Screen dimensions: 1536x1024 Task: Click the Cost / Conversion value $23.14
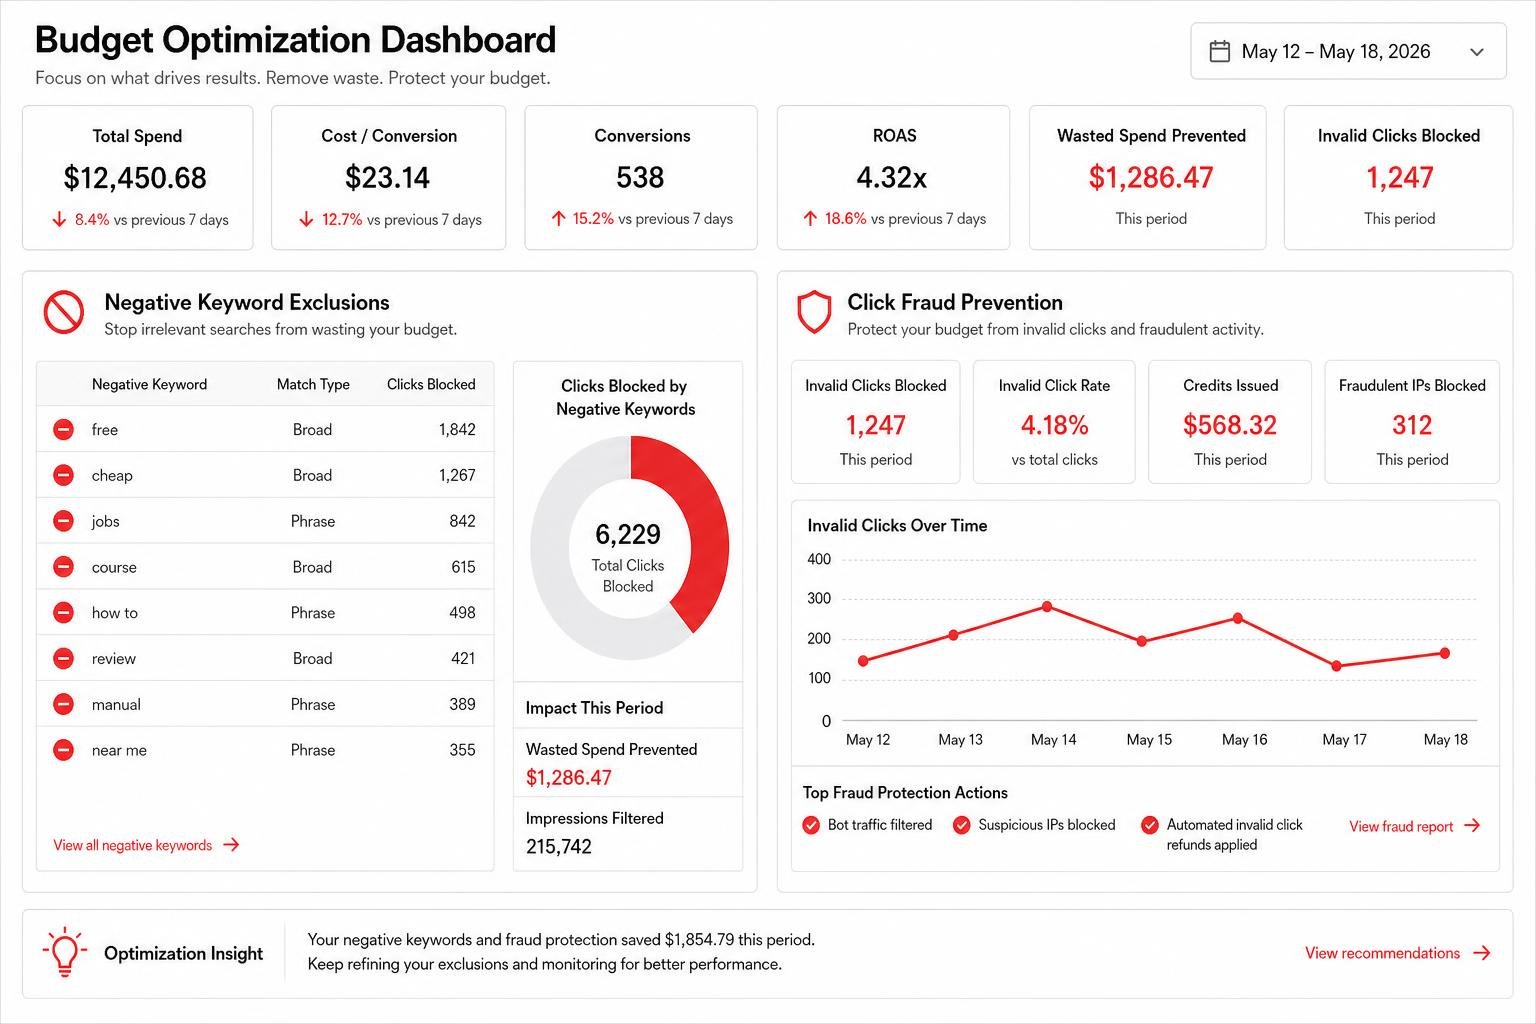[x=387, y=178]
